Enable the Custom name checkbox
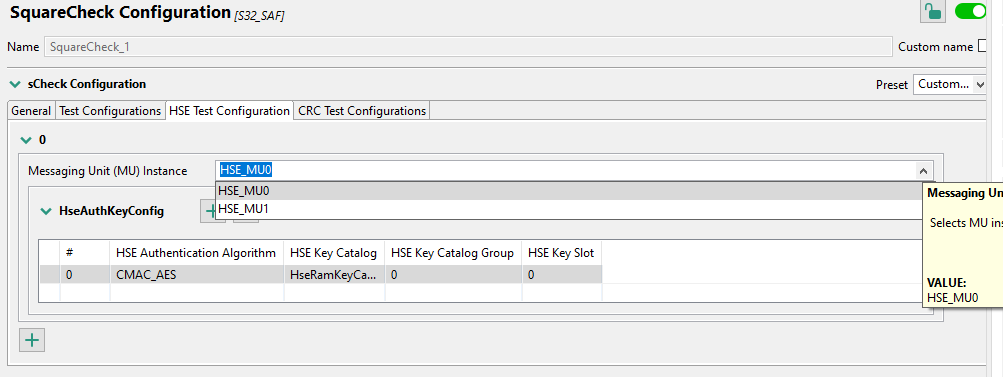 (x=984, y=47)
